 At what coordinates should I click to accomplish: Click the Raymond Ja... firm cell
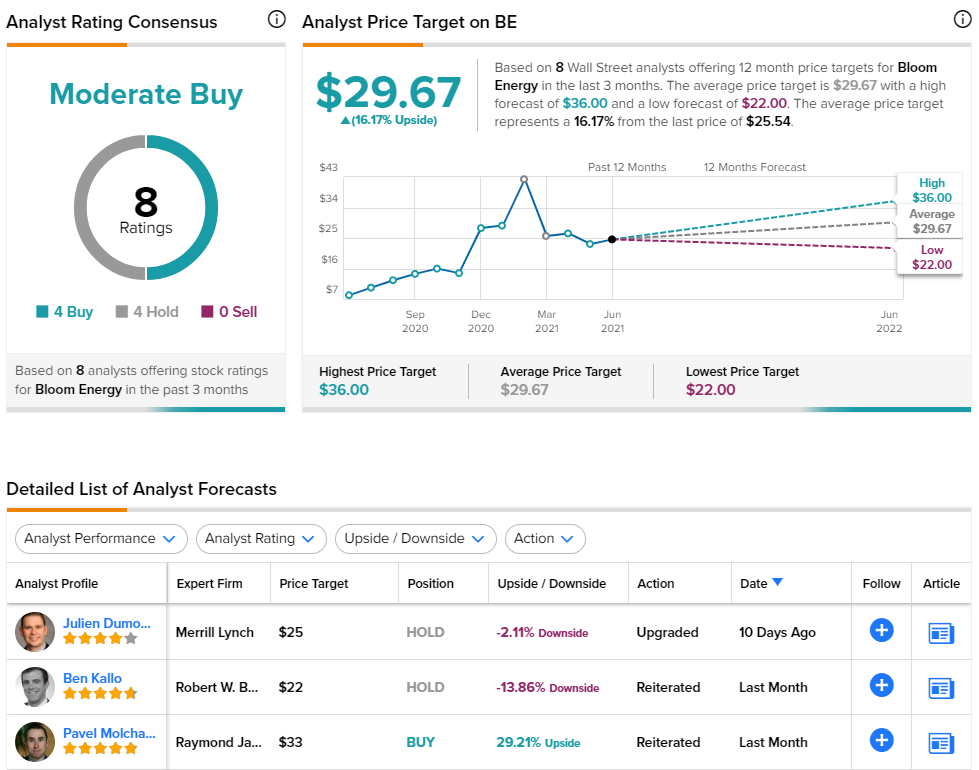click(x=219, y=742)
